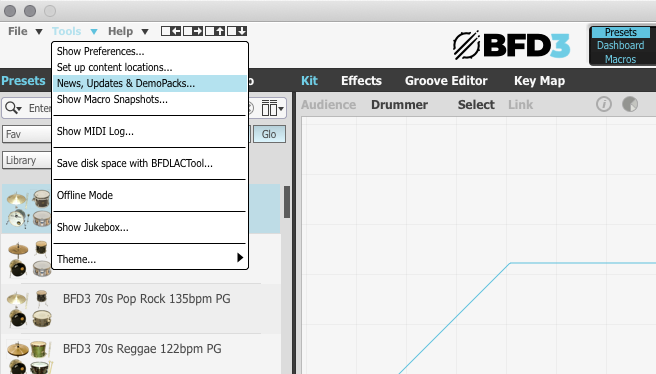Switch to Drummer perspective view
This screenshot has width=656, height=374.
(x=399, y=105)
